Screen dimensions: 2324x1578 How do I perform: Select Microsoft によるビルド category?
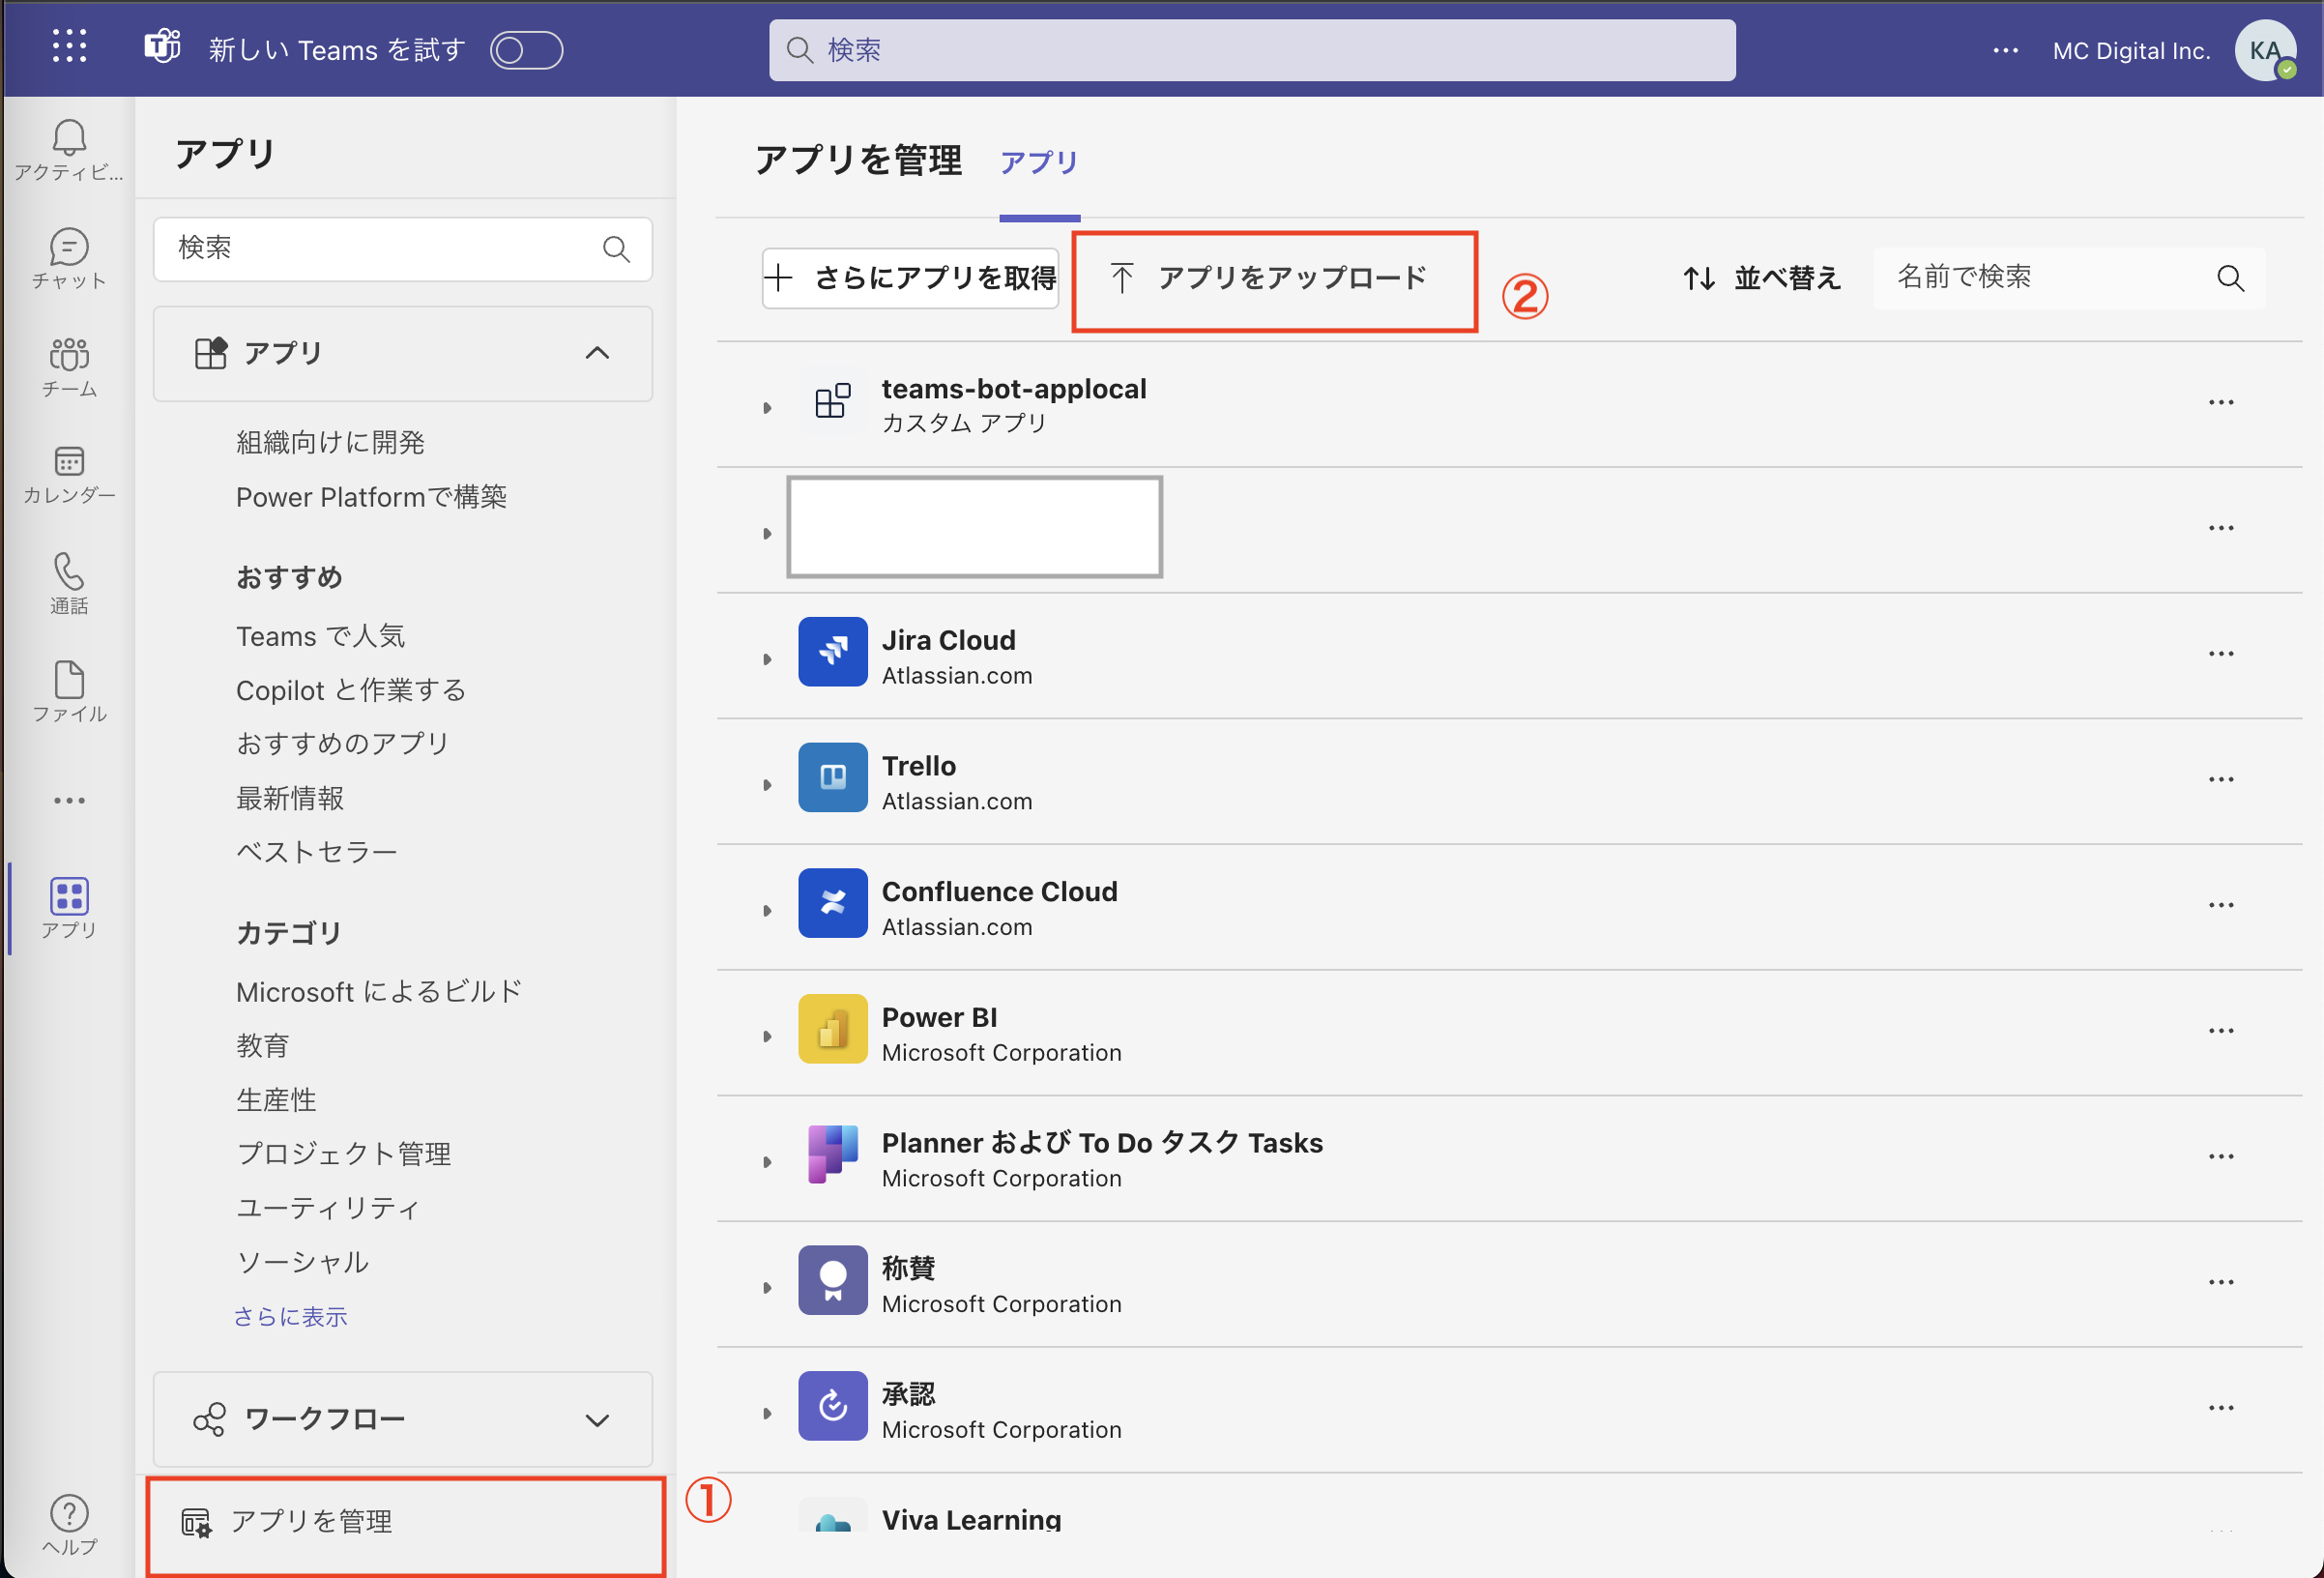379,991
